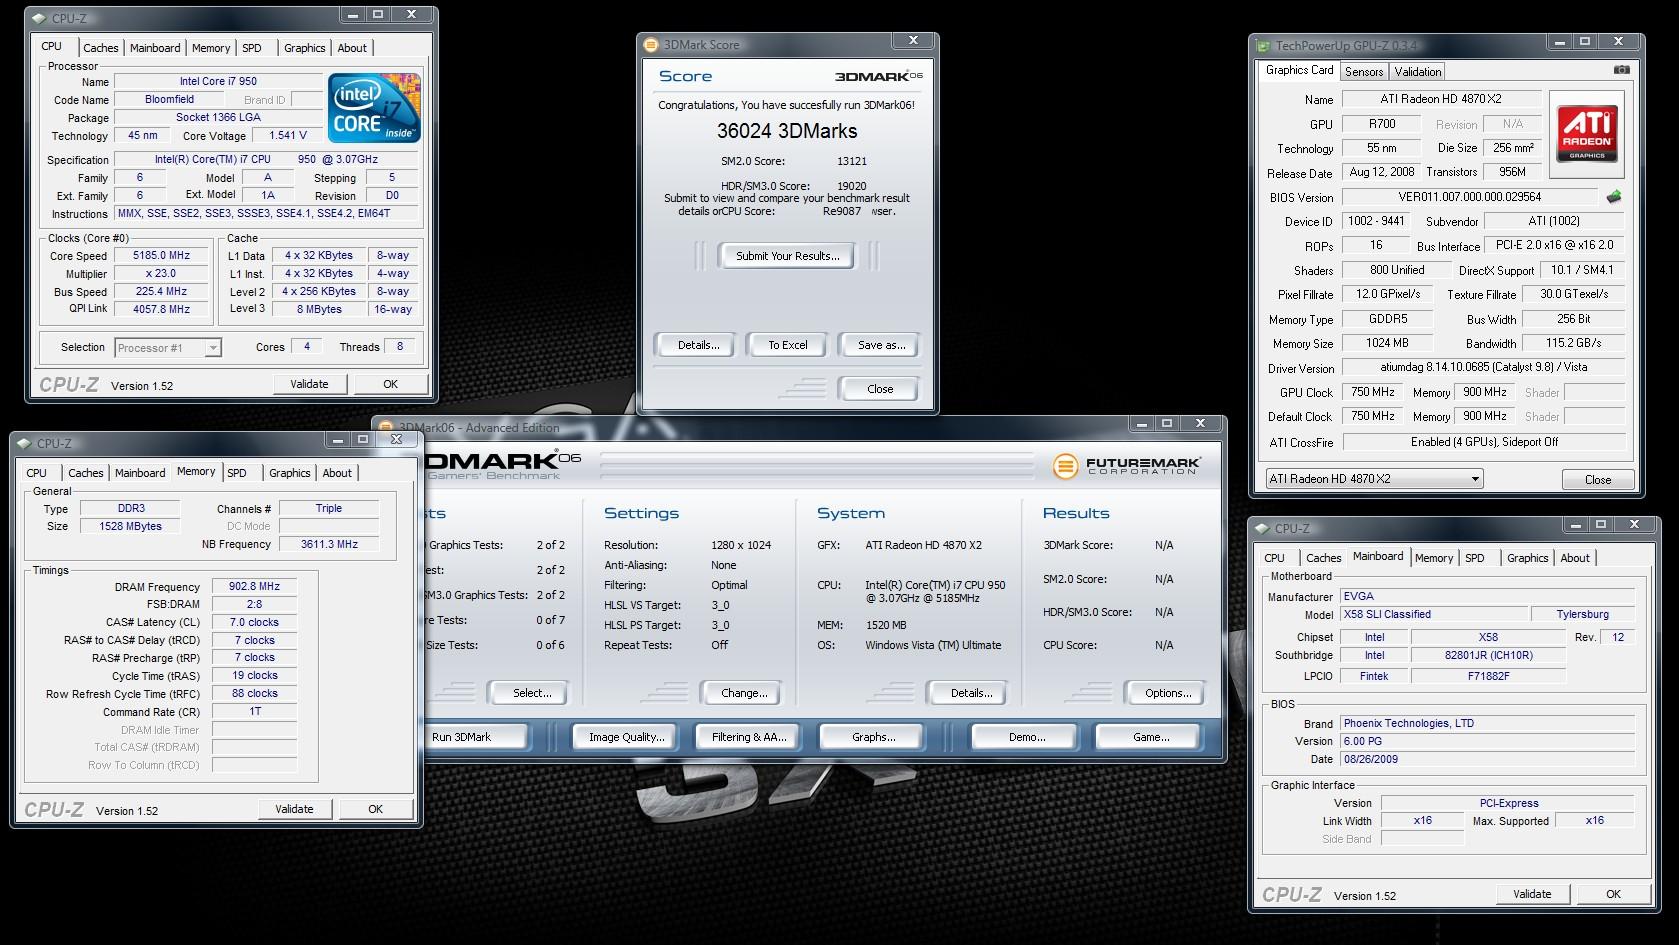1679x945 pixels.
Task: Click the GPU-Z Name field ATI Radeon HD 4870 X2
Action: point(1441,99)
